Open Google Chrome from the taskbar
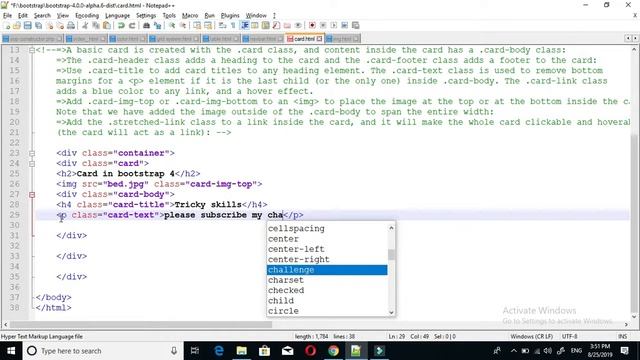The width and height of the screenshot is (640, 360). coord(333,351)
